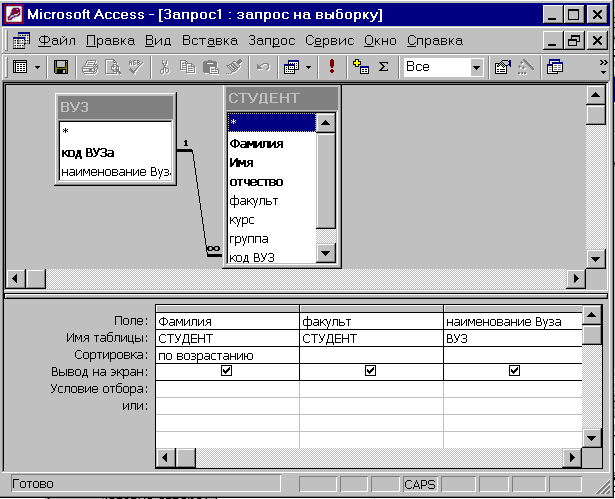Viewport: 615px width, 499px height.
Task: Click the asterisk in ВУЗ table list
Action: [x=116, y=131]
